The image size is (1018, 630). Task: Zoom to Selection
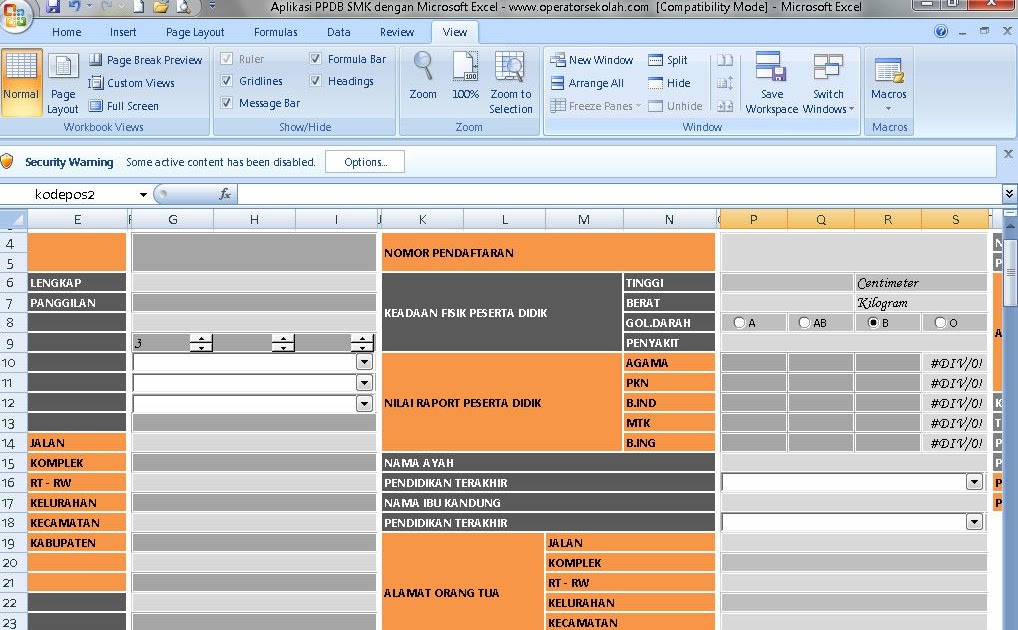pos(510,83)
